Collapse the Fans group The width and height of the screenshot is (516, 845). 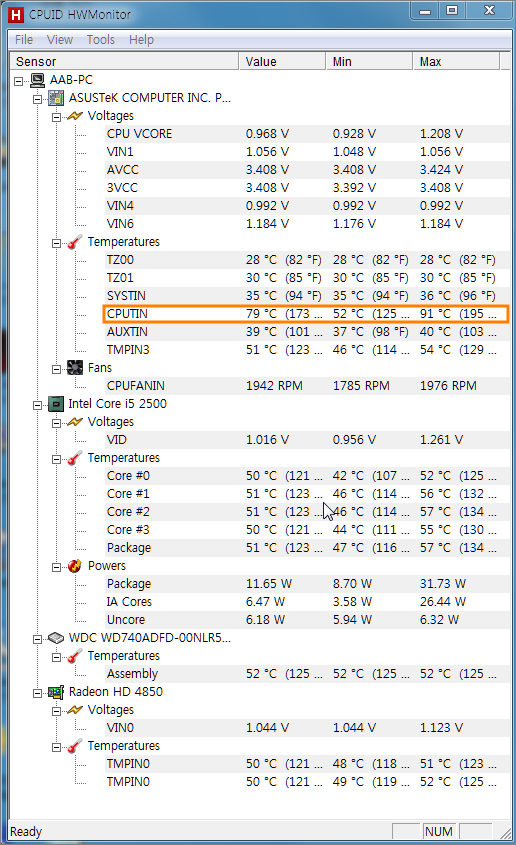56,369
